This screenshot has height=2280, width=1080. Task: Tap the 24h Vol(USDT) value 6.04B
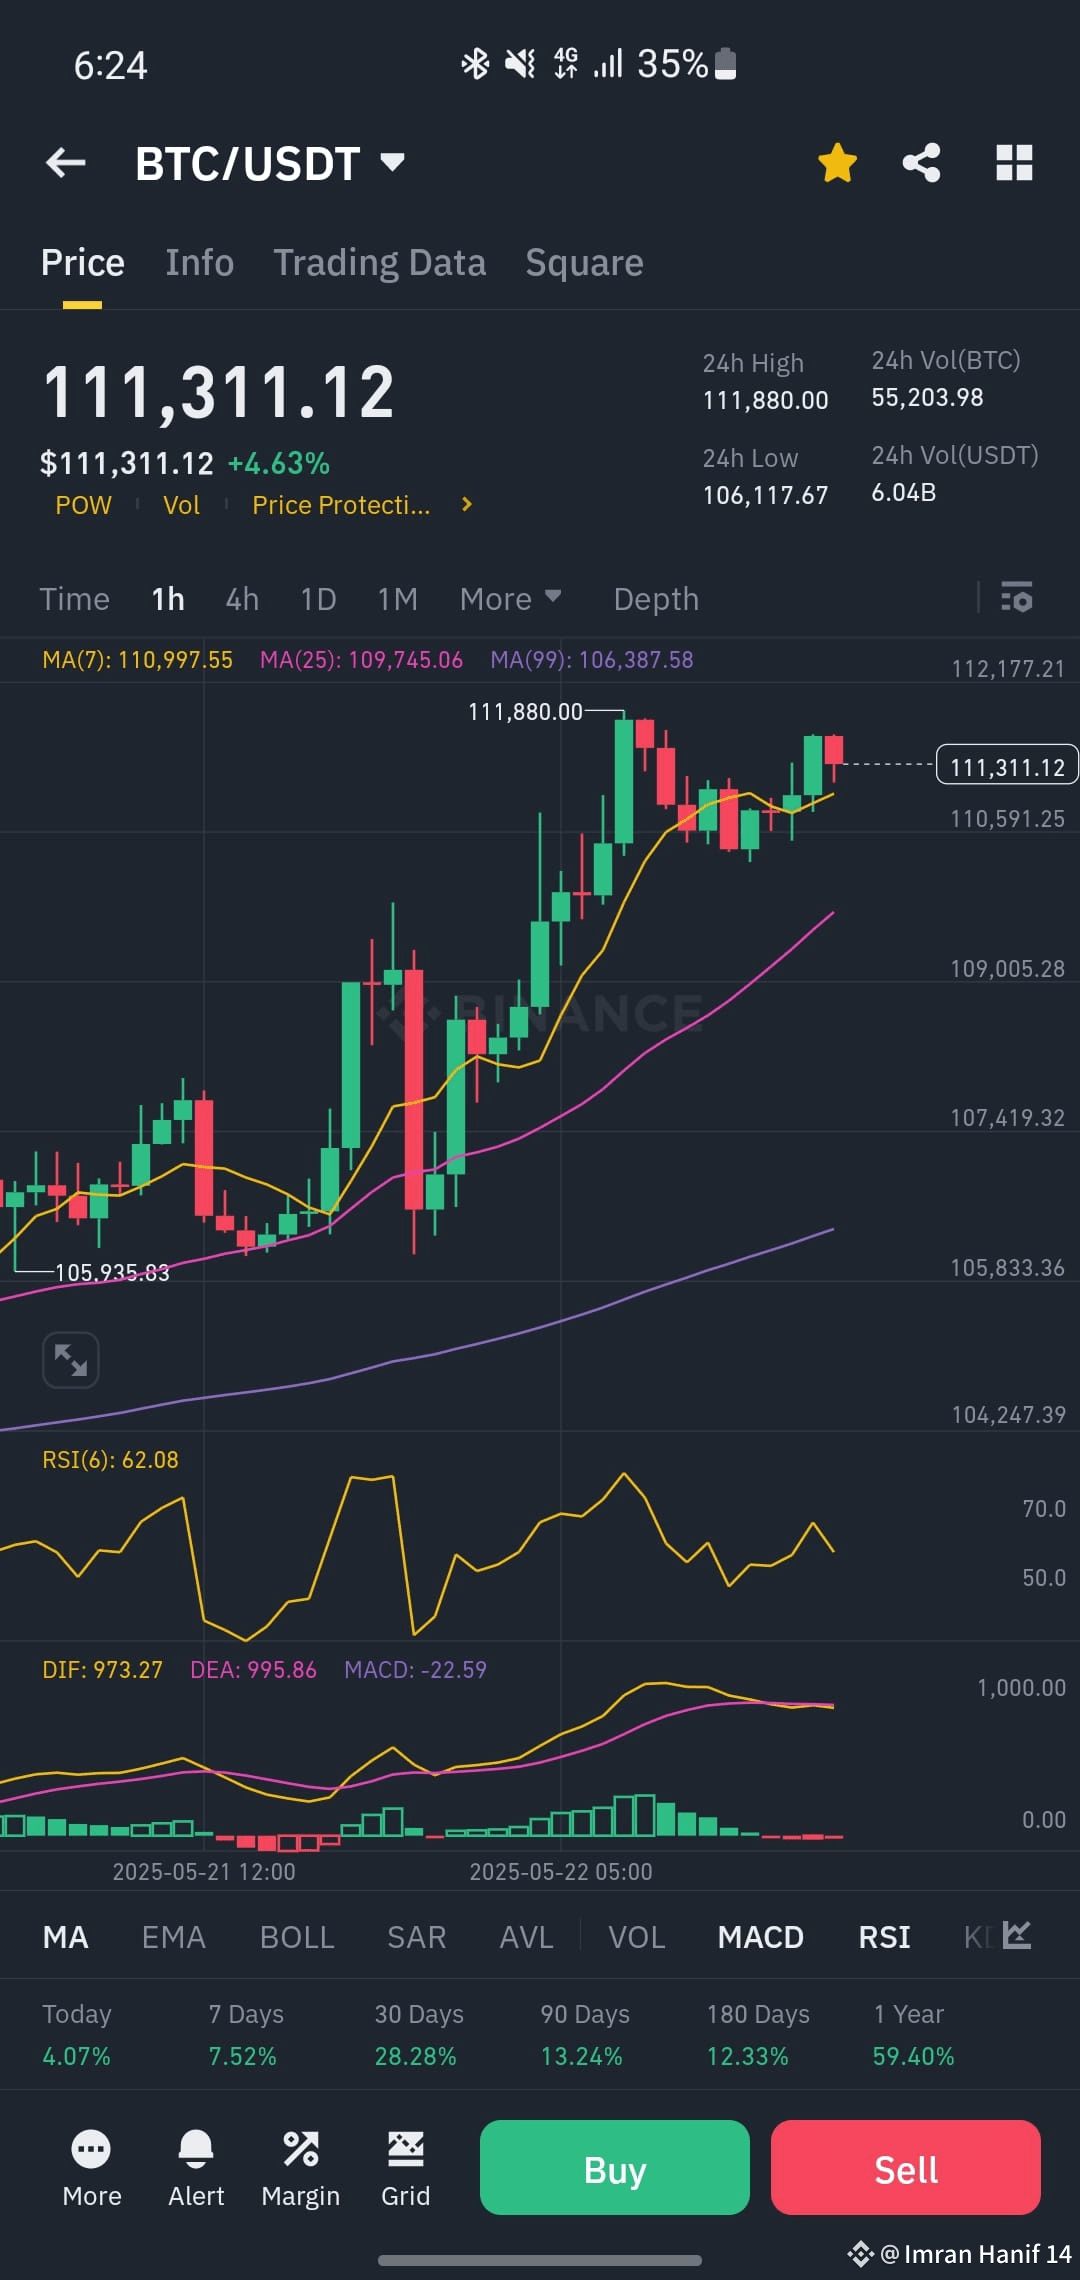(x=903, y=493)
